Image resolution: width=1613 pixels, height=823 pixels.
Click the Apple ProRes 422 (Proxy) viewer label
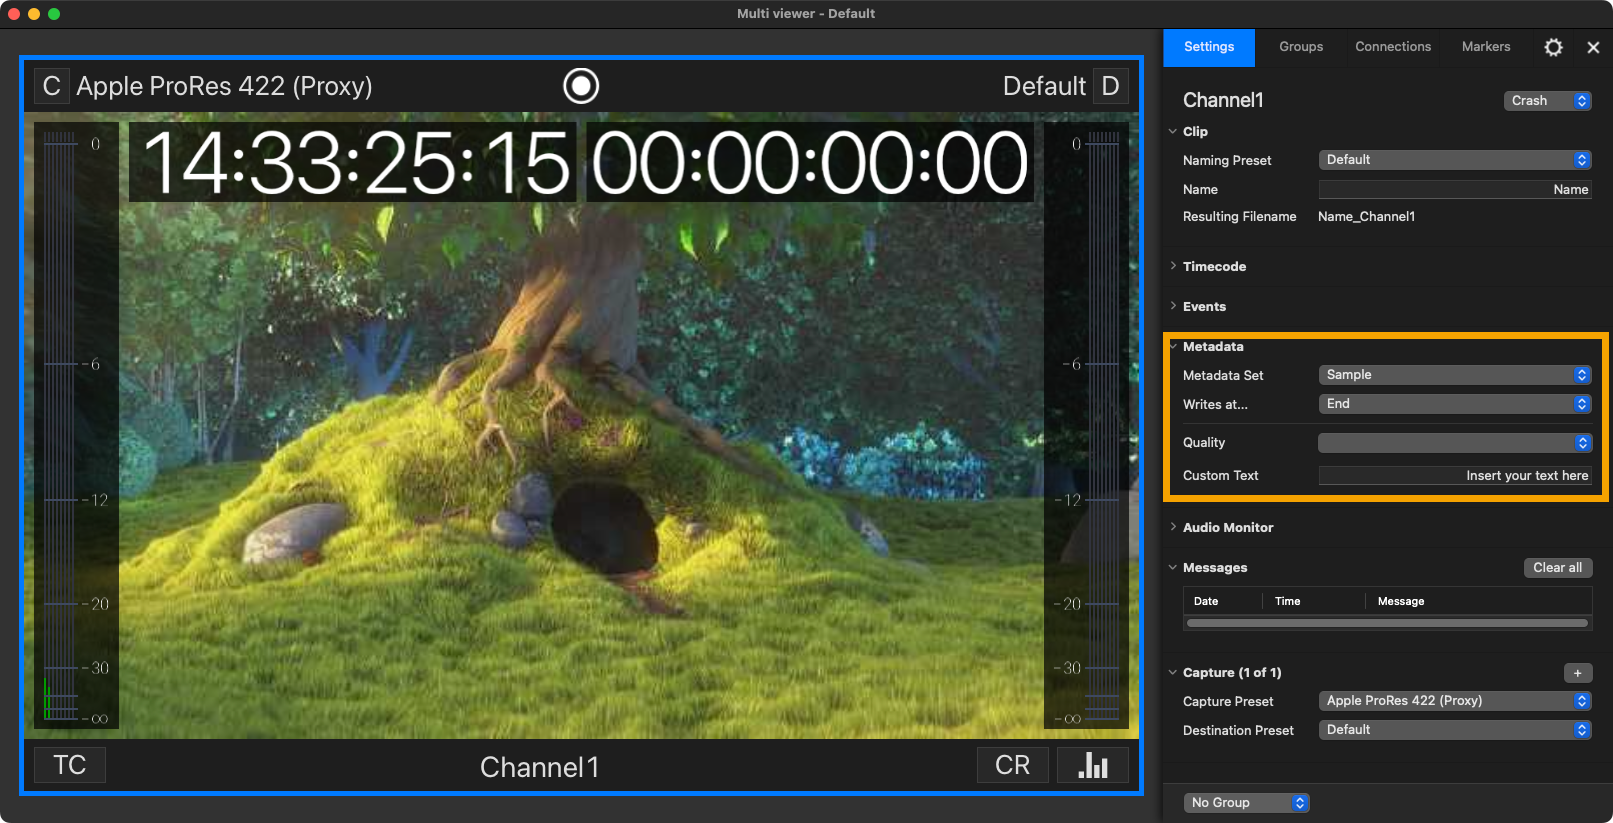tap(224, 86)
